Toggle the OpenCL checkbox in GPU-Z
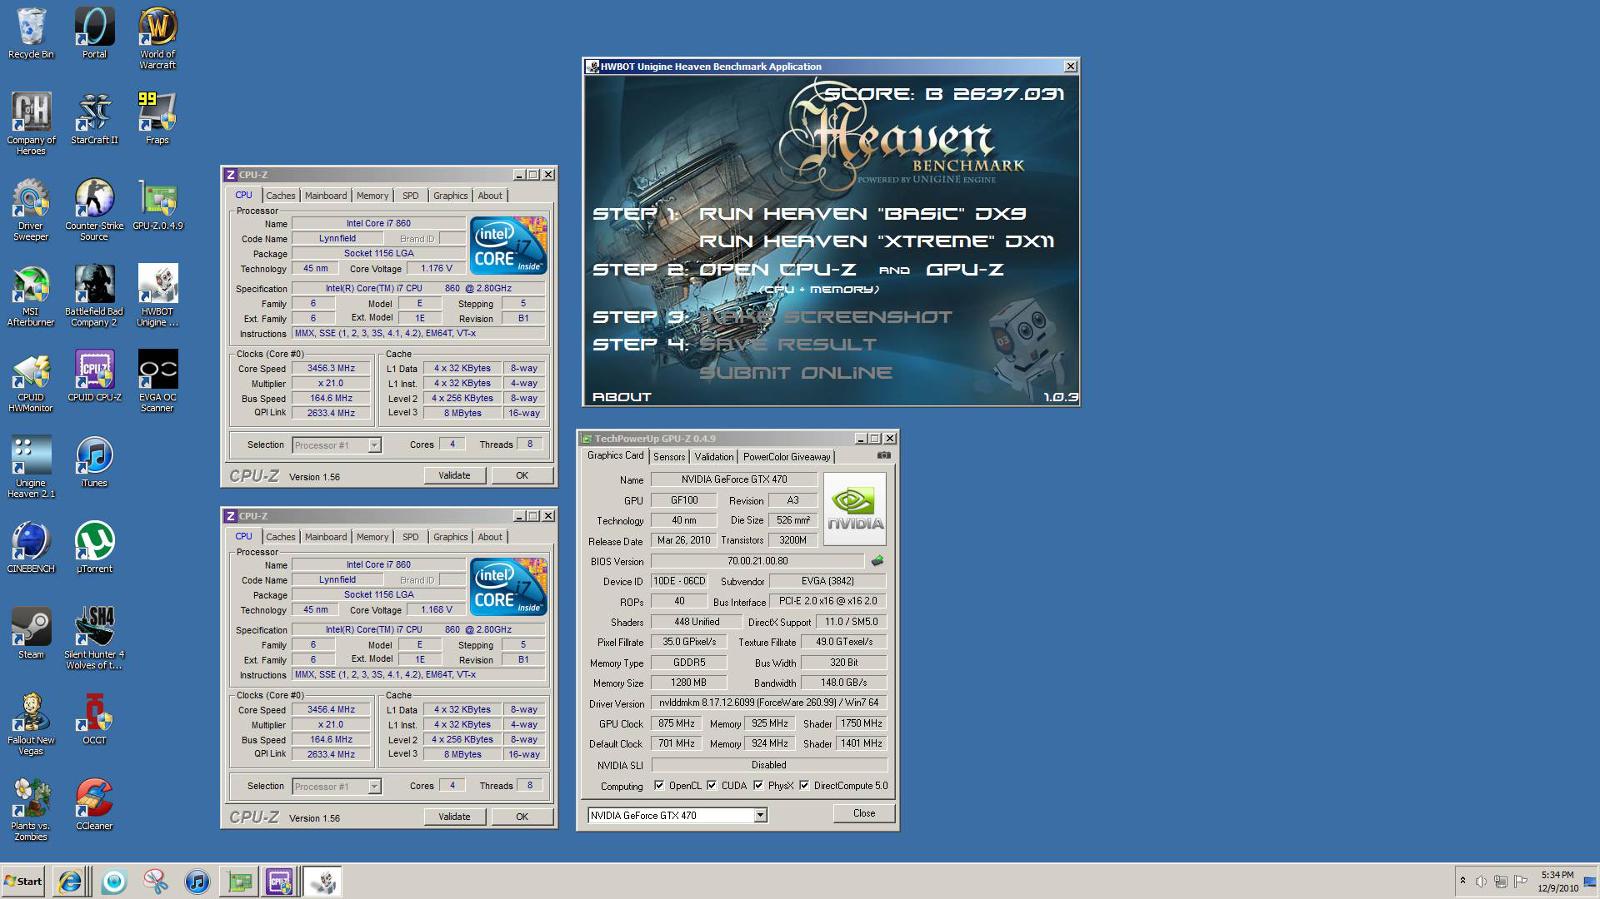The image size is (1600, 899). (x=659, y=785)
